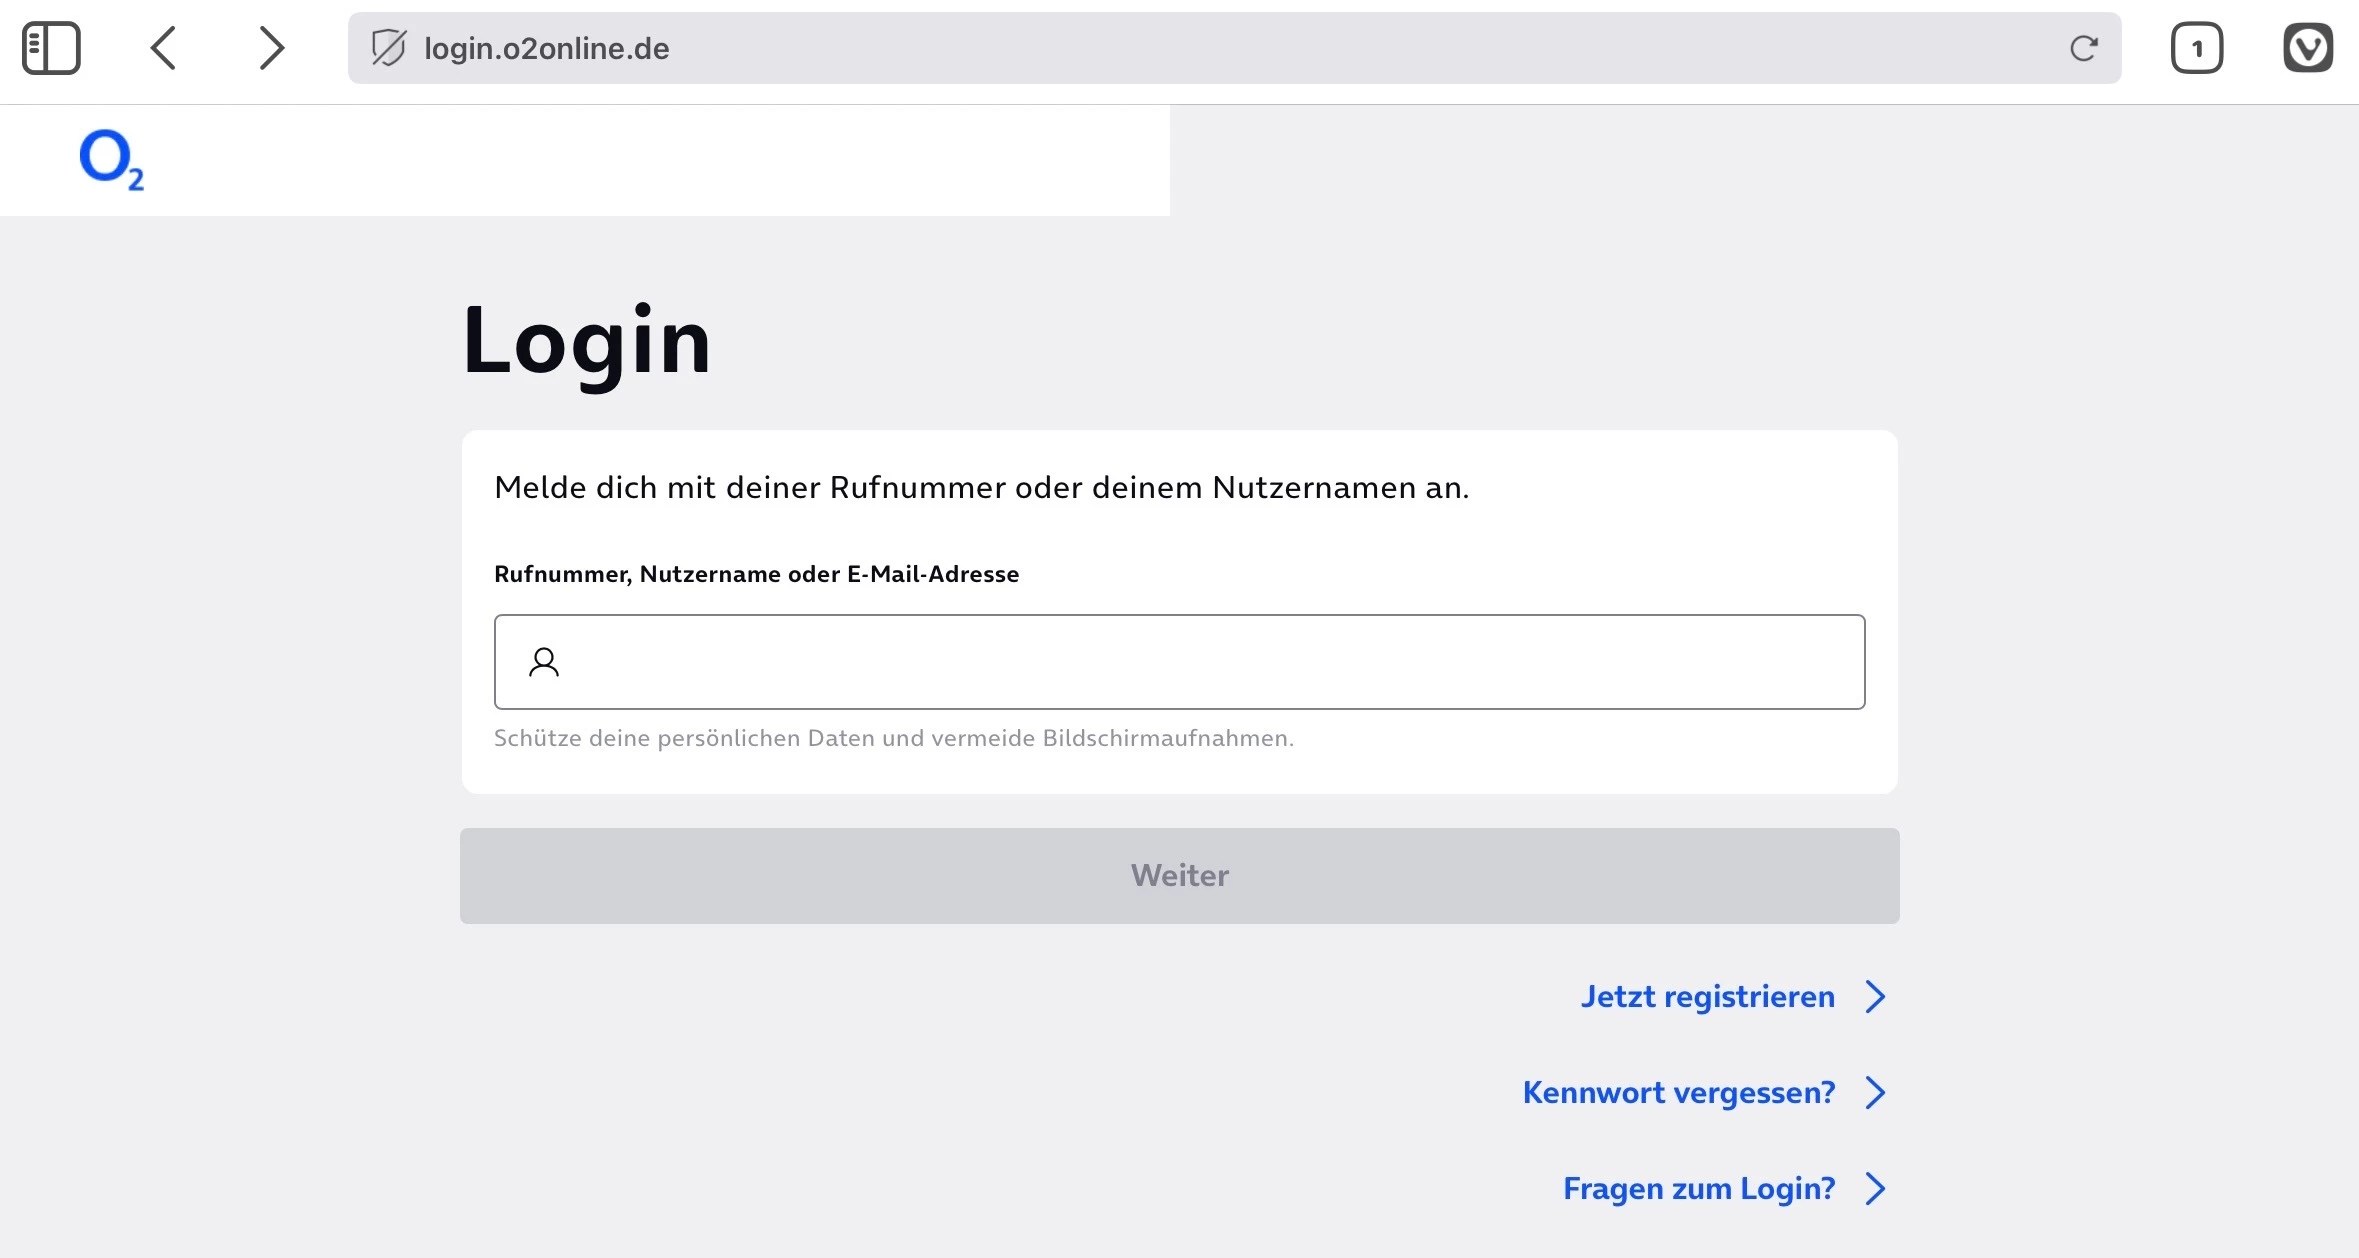
Task: Open the tracker blocker shield icon
Action: (389, 48)
